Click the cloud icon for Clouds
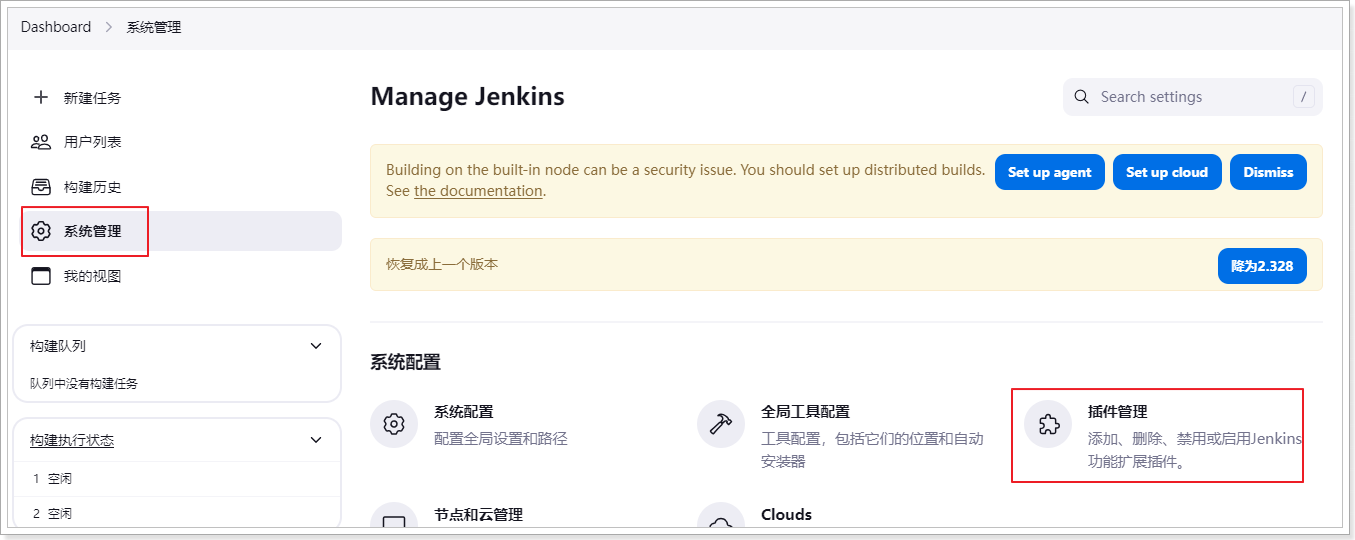The height and width of the screenshot is (540, 1355). pos(721,520)
